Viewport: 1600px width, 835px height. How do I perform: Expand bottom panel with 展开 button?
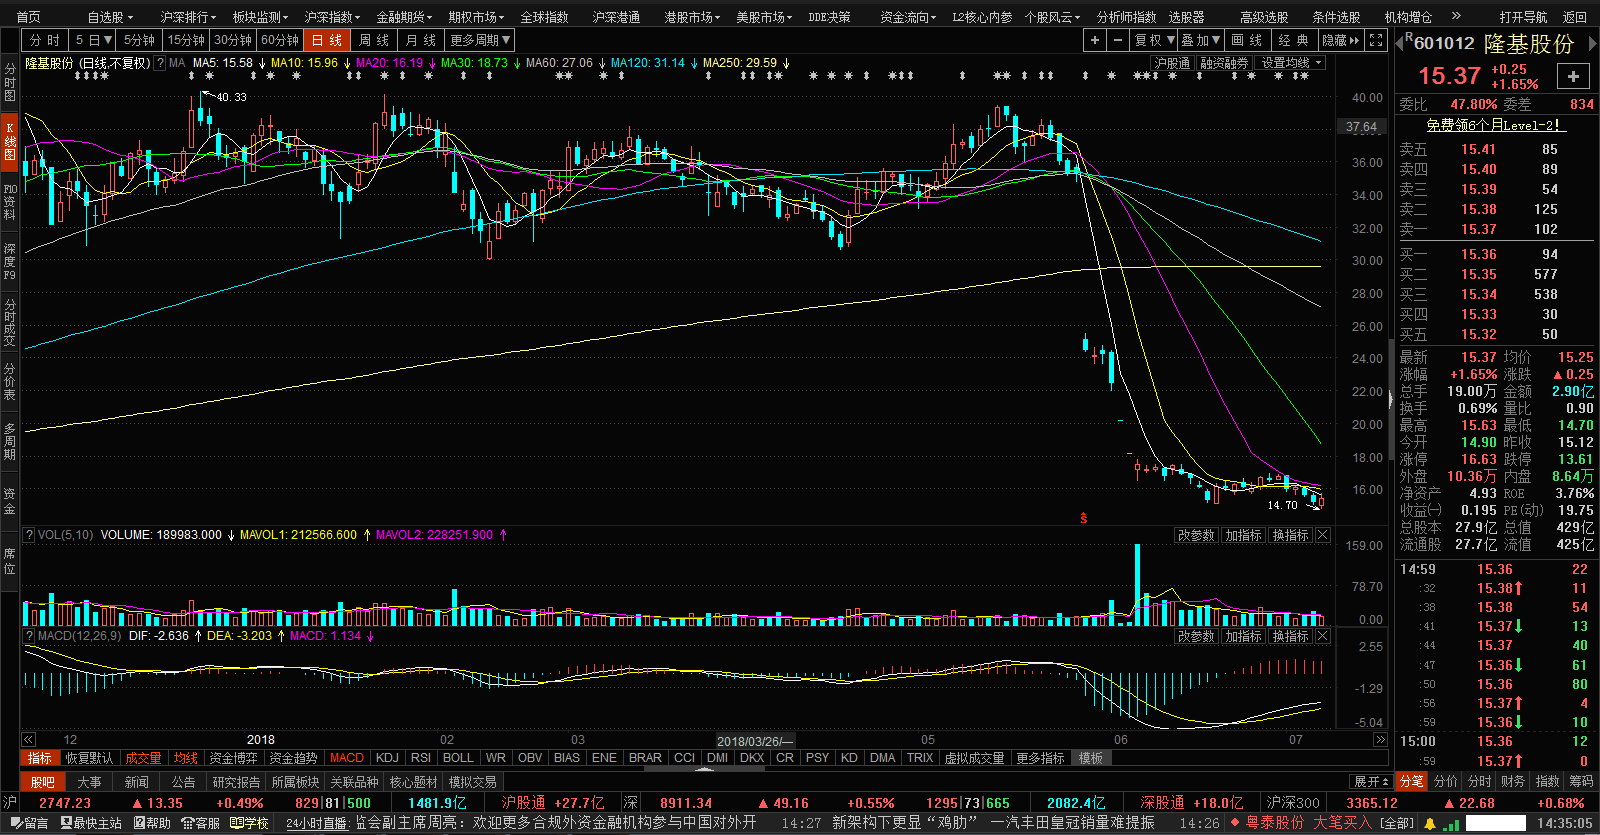[x=1371, y=781]
